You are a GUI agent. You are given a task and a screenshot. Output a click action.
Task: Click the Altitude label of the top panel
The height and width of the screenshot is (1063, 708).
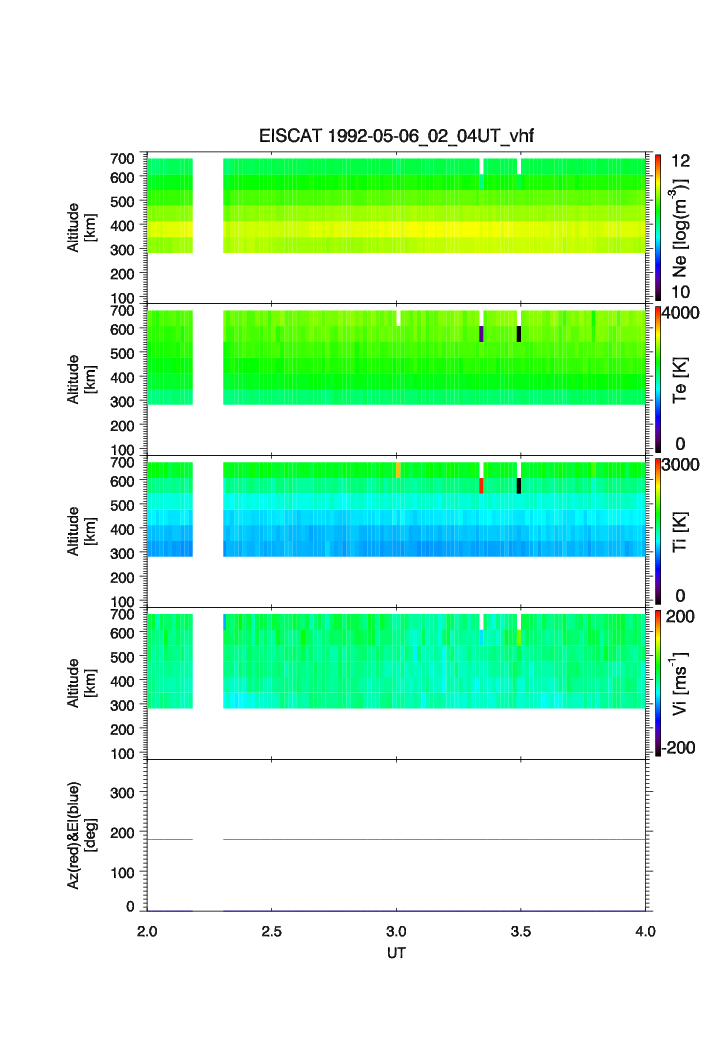83,227
